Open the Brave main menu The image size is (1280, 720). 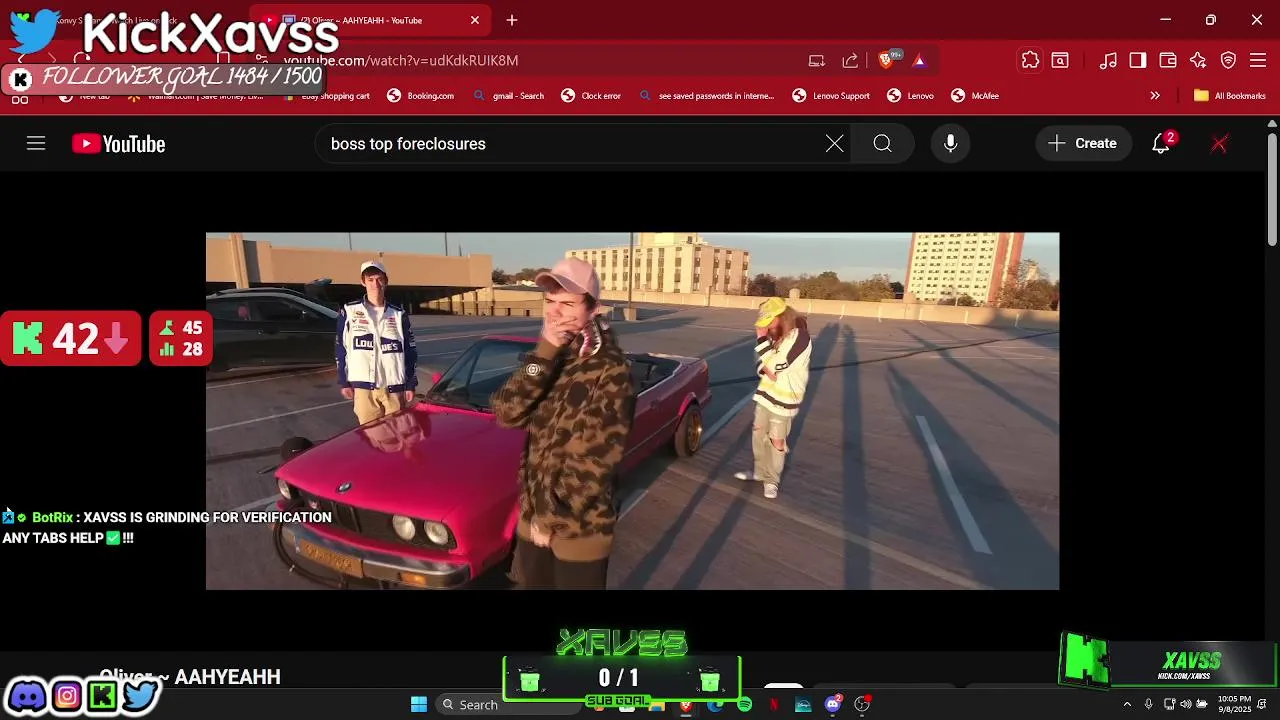click(x=1258, y=60)
